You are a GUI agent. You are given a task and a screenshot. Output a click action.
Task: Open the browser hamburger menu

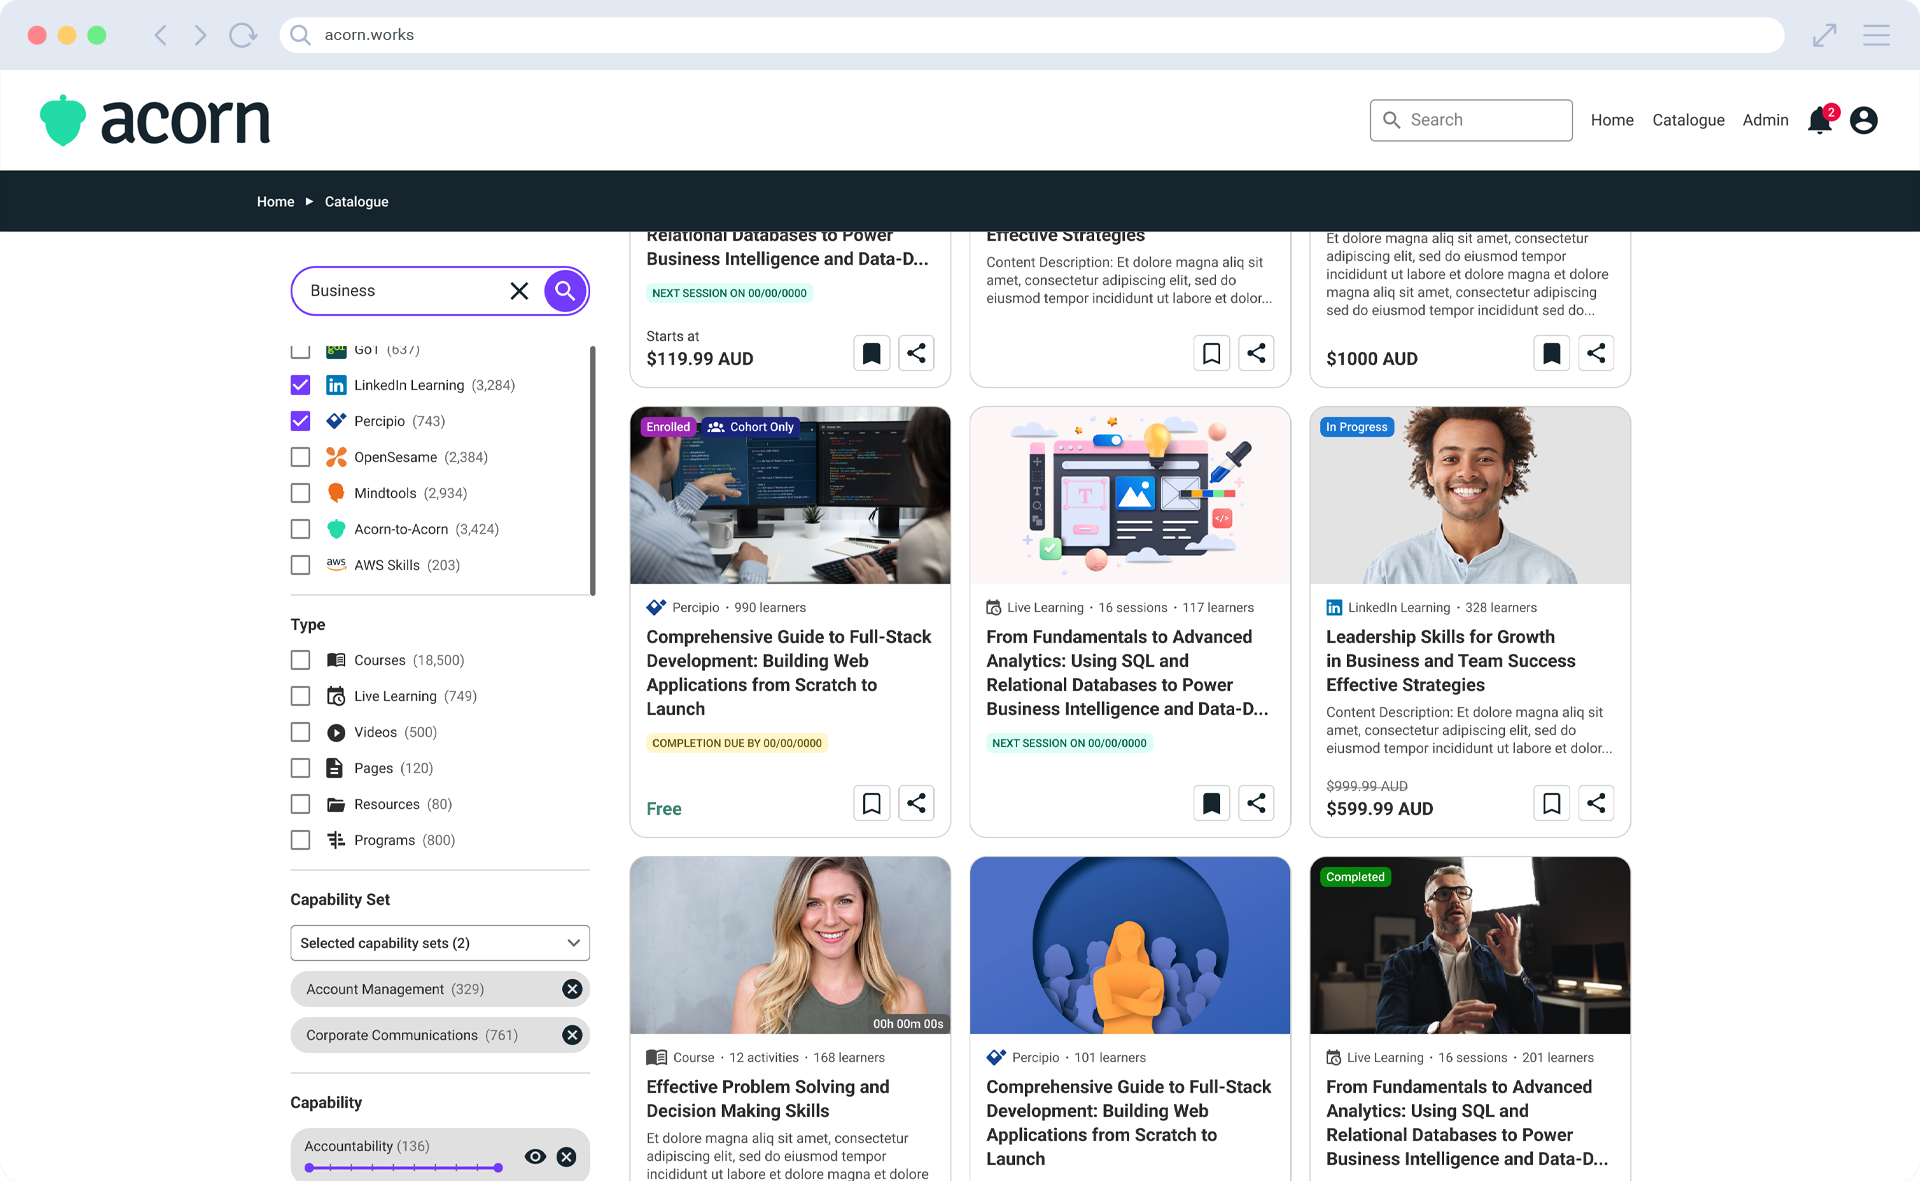point(1876,35)
